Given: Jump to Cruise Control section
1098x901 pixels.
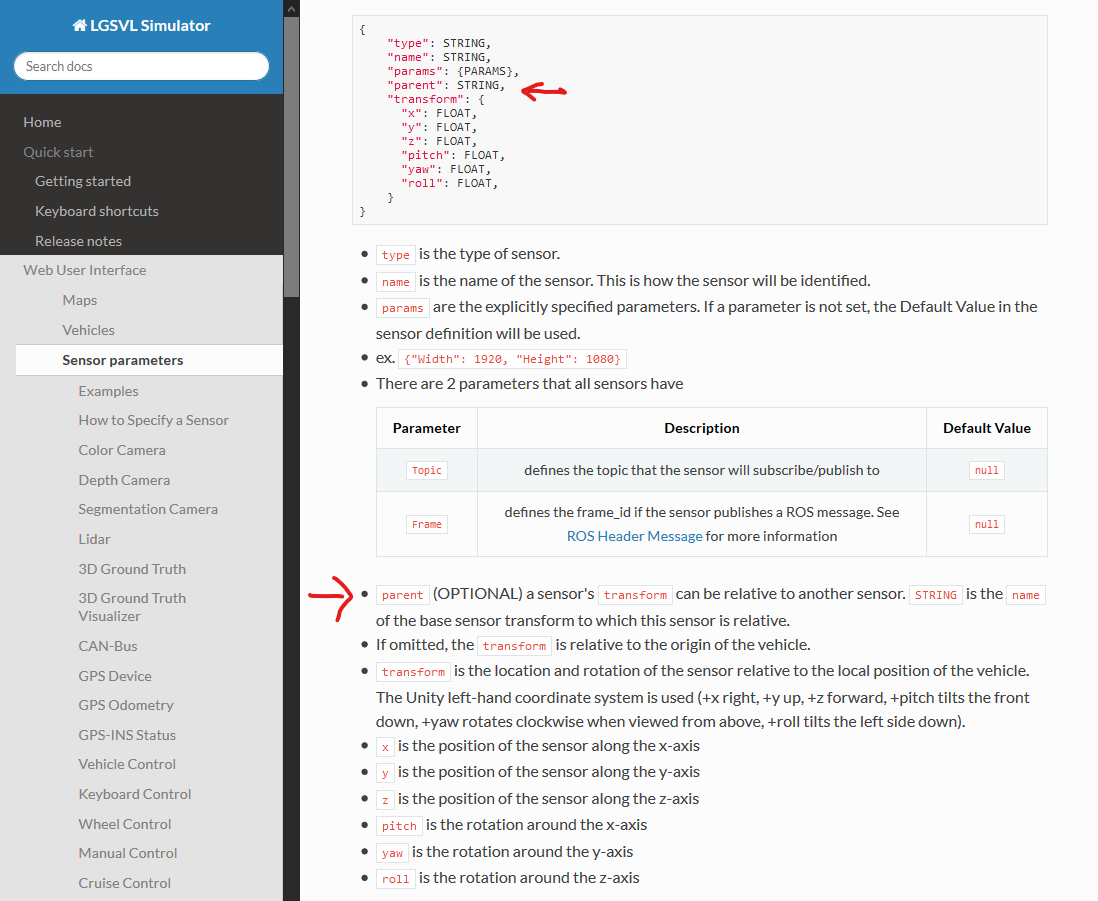Looking at the screenshot, I should pyautogui.click(x=125, y=883).
